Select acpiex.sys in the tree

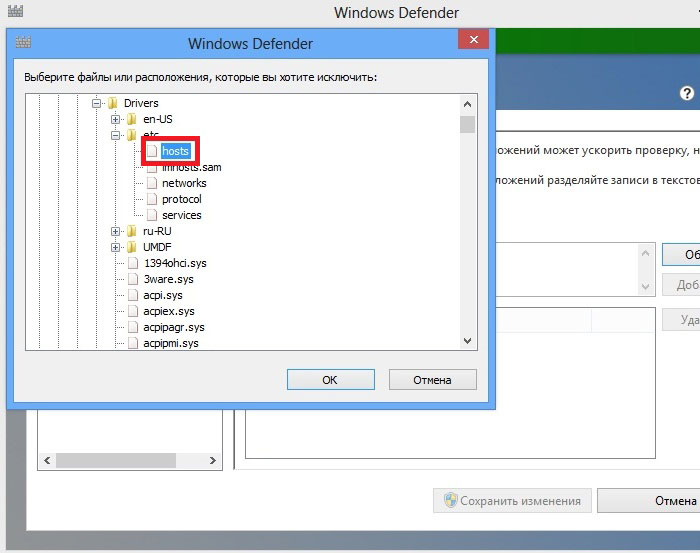coord(169,311)
